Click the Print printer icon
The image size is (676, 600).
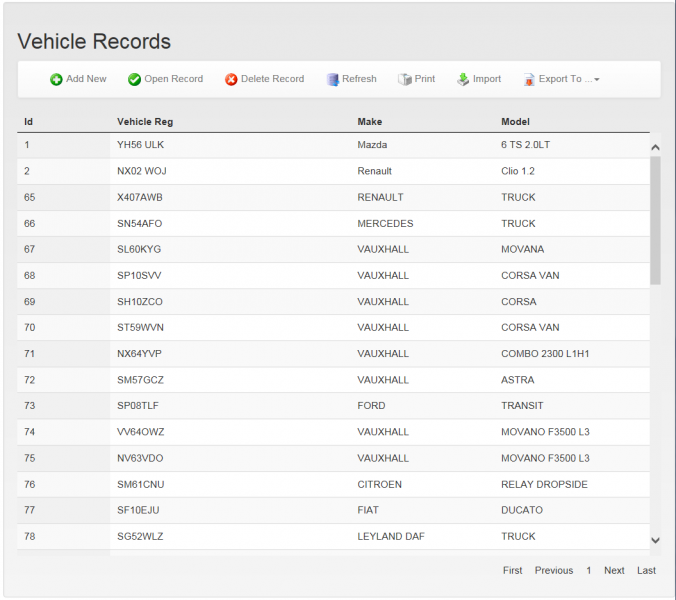[x=405, y=79]
